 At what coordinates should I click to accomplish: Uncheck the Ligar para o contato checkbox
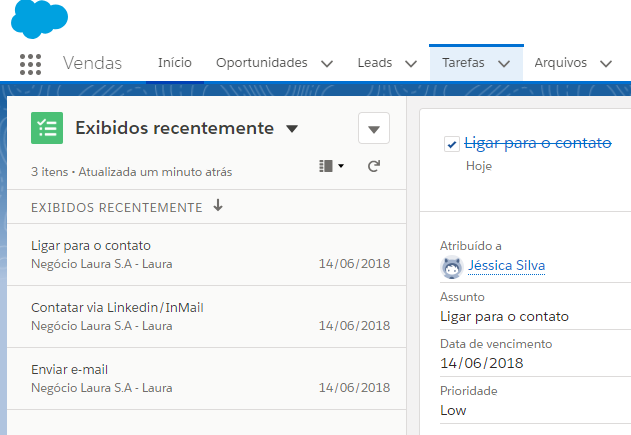[x=452, y=144]
